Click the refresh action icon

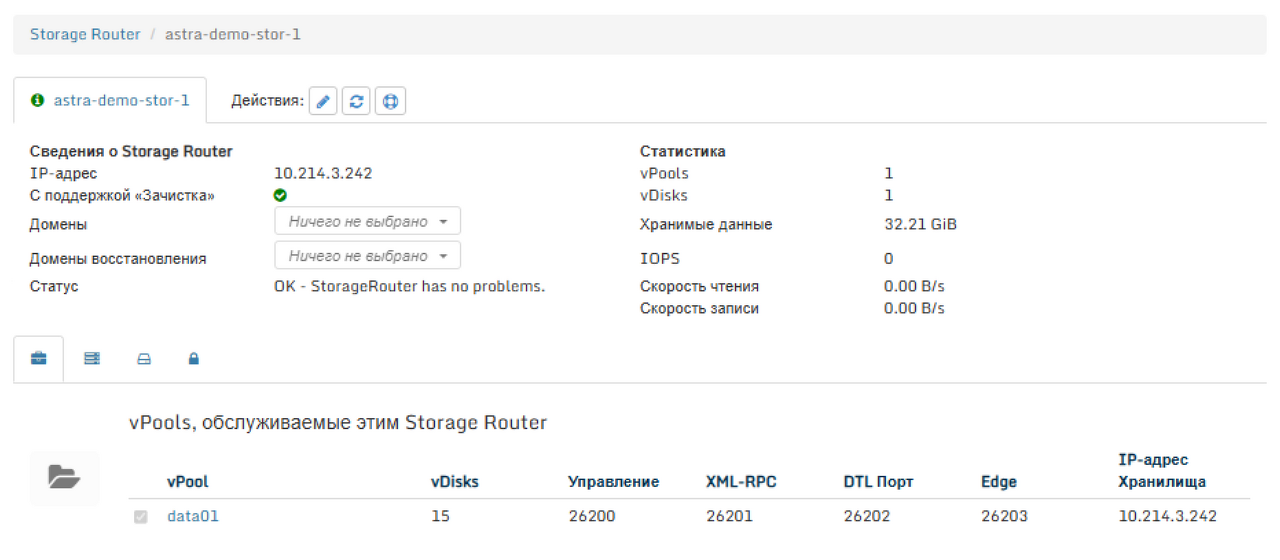pyautogui.click(x=357, y=101)
